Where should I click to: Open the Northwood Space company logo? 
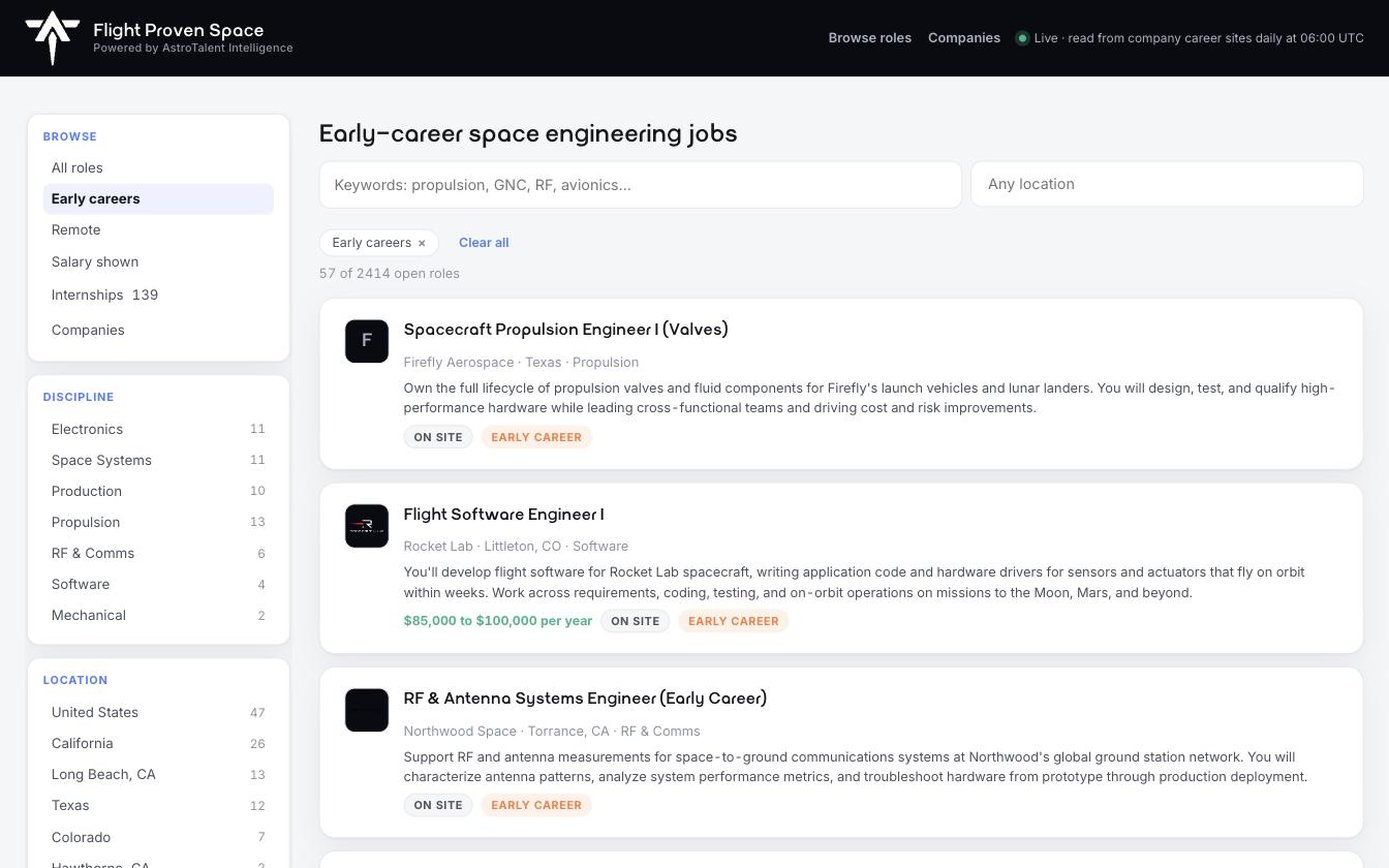pyautogui.click(x=366, y=710)
